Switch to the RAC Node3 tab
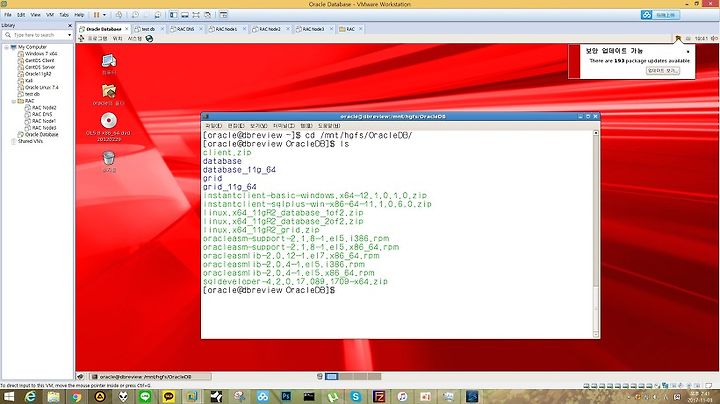The image size is (720, 404). tap(313, 29)
